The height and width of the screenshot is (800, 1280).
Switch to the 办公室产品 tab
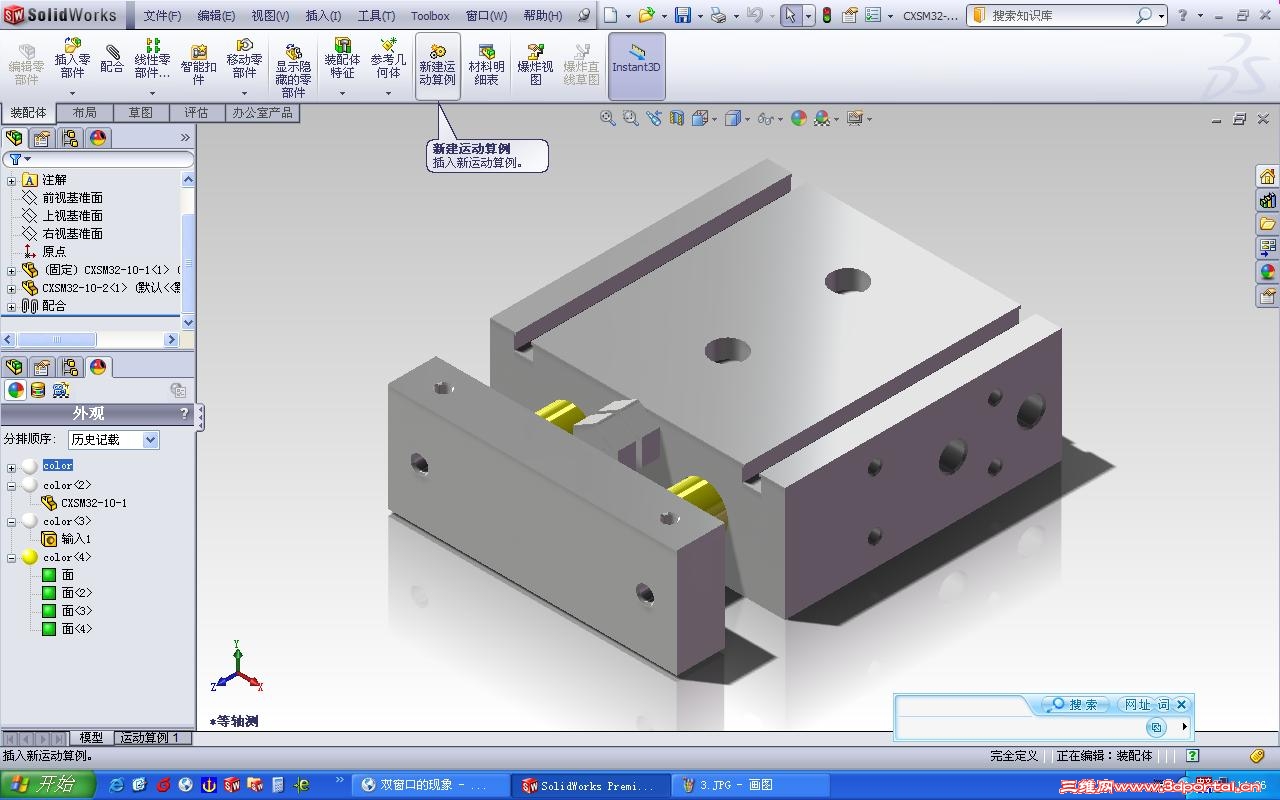click(262, 113)
